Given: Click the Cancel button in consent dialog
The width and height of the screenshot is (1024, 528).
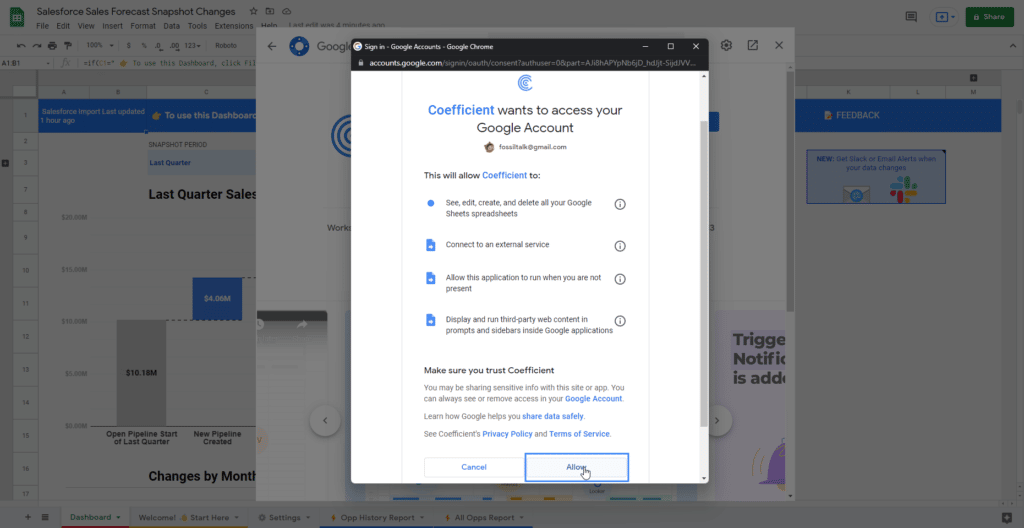Looking at the screenshot, I should [474, 467].
